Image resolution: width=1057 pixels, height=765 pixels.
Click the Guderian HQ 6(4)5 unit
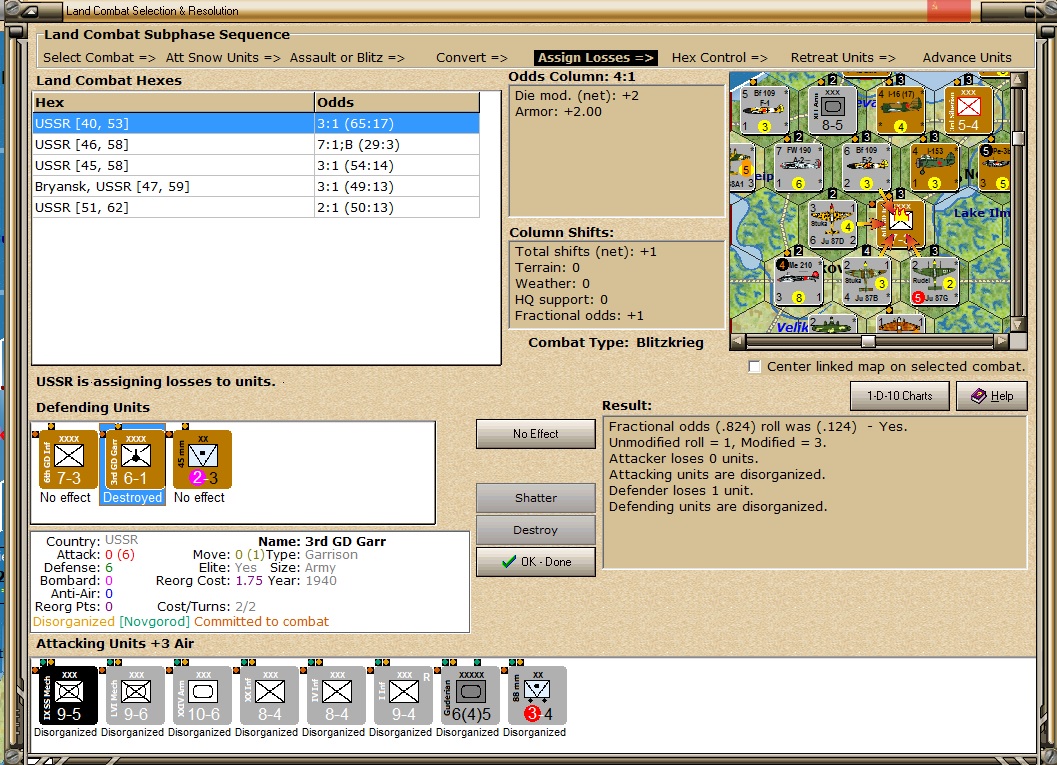pyautogui.click(x=471, y=696)
